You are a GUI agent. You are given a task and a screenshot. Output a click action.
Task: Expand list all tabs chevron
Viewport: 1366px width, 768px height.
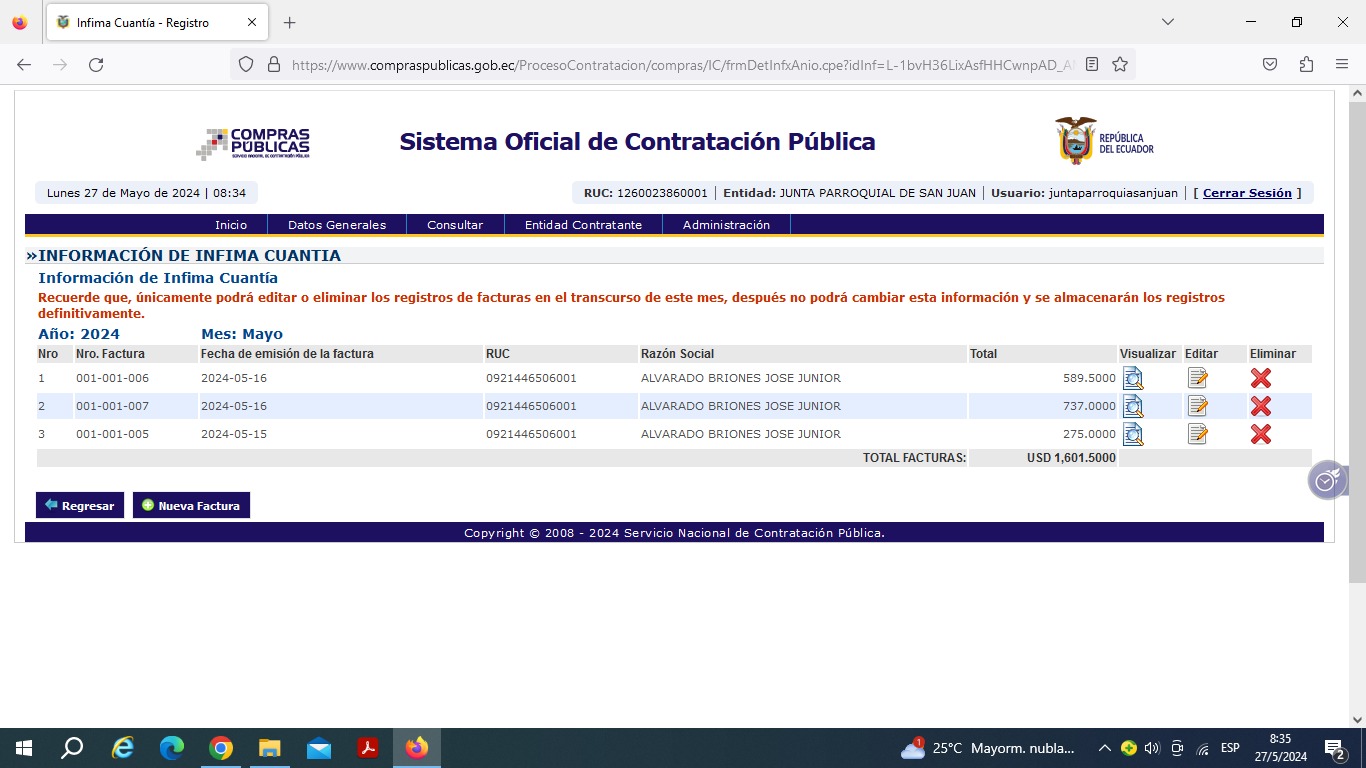[x=1167, y=22]
